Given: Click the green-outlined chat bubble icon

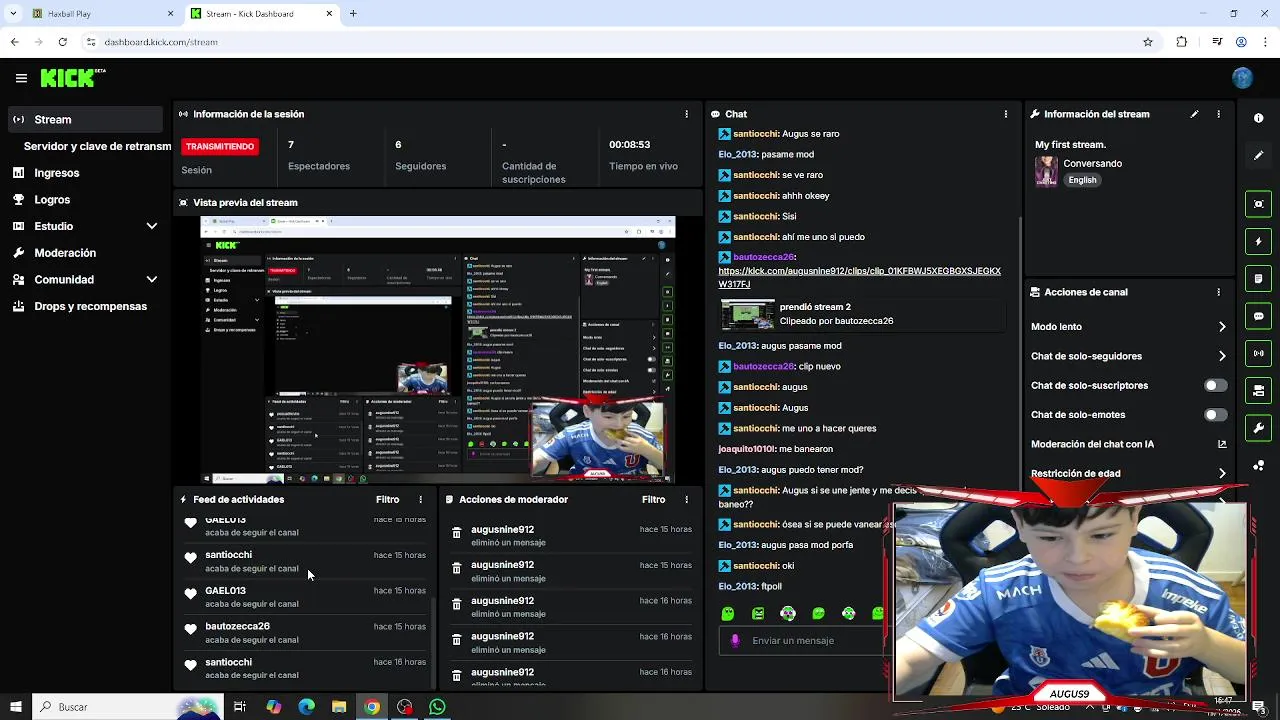Looking at the screenshot, I should click(1258, 316).
